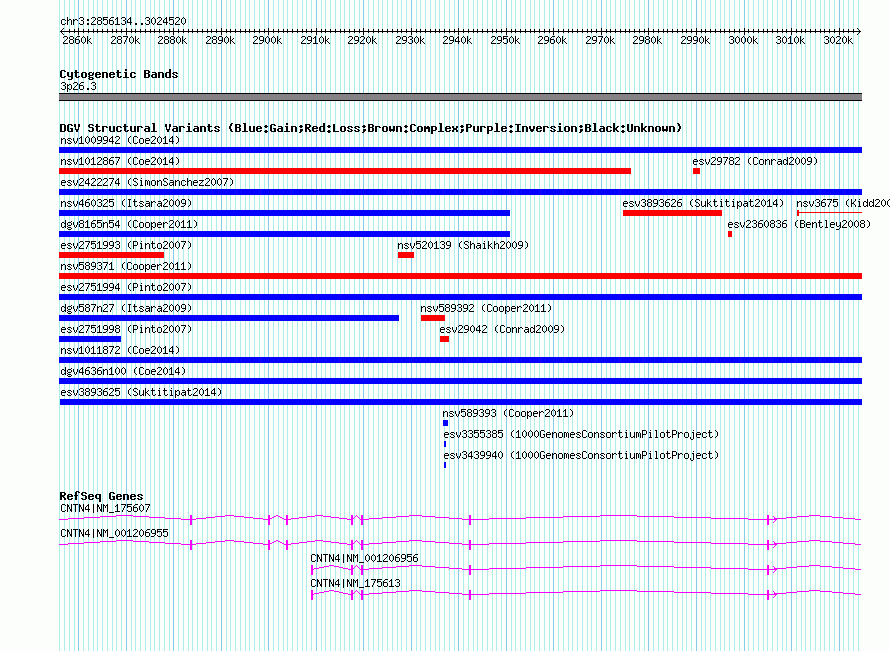Click the red bar under esv3893626
The height and width of the screenshot is (651, 890).
pos(672,213)
